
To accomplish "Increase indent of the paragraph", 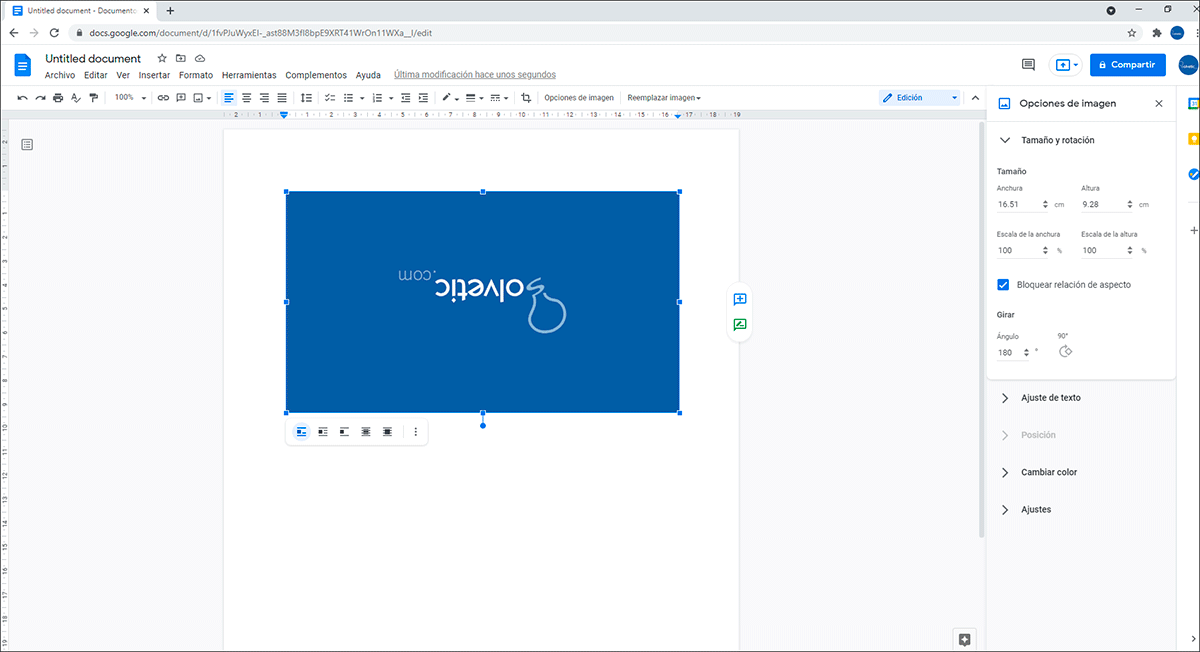I will pos(423,98).
